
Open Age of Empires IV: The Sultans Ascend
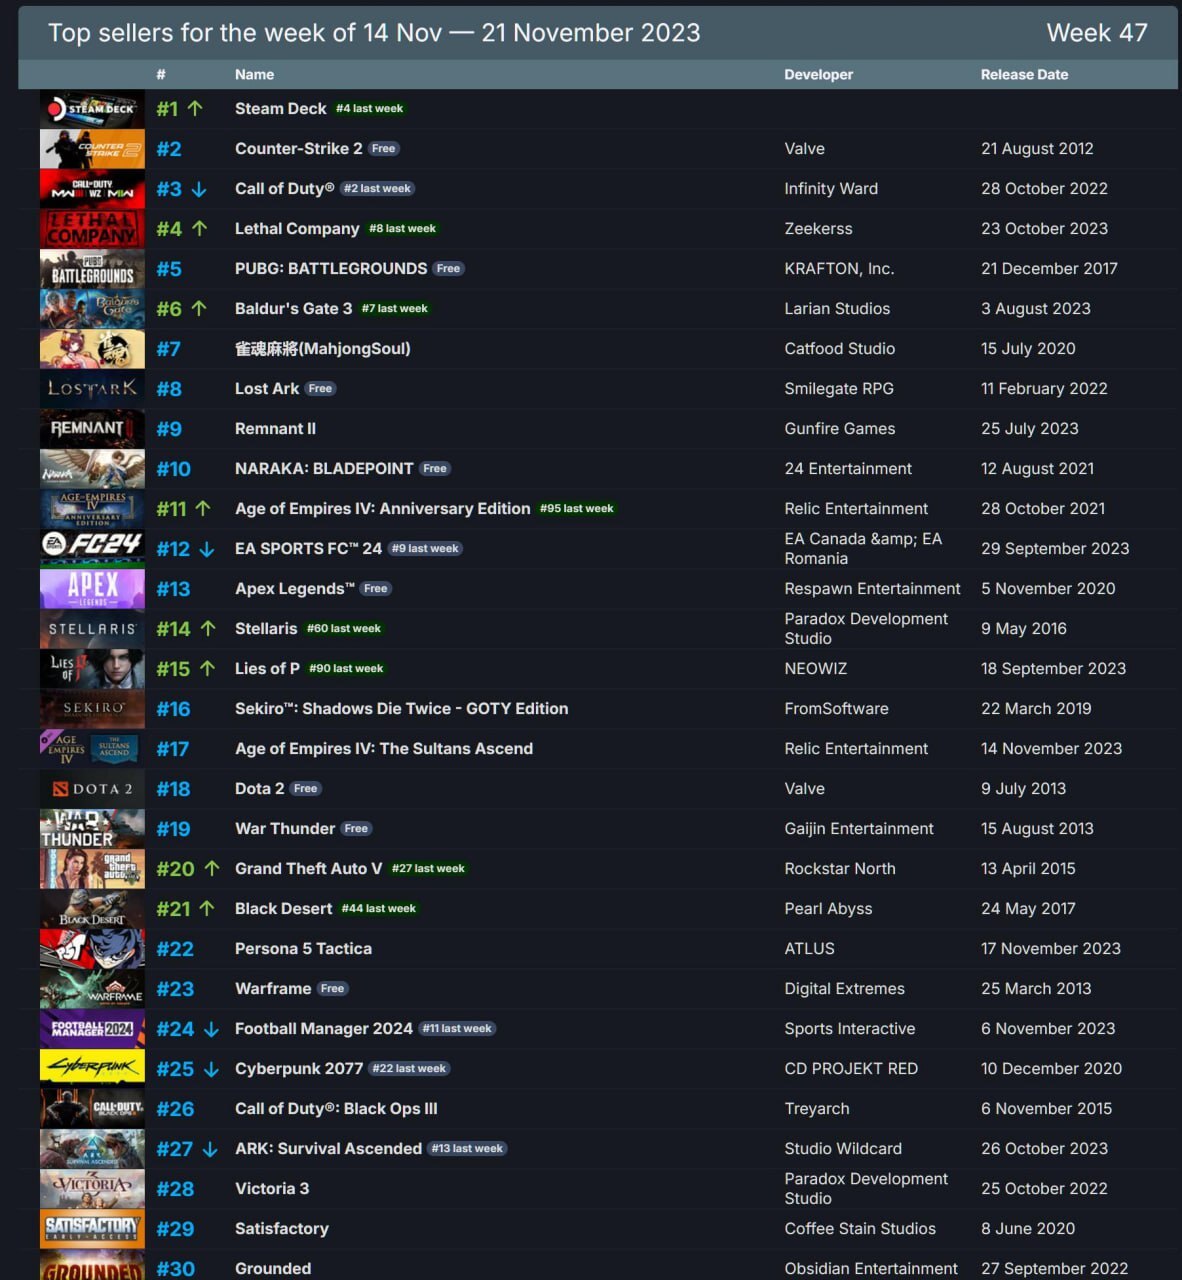(x=384, y=748)
